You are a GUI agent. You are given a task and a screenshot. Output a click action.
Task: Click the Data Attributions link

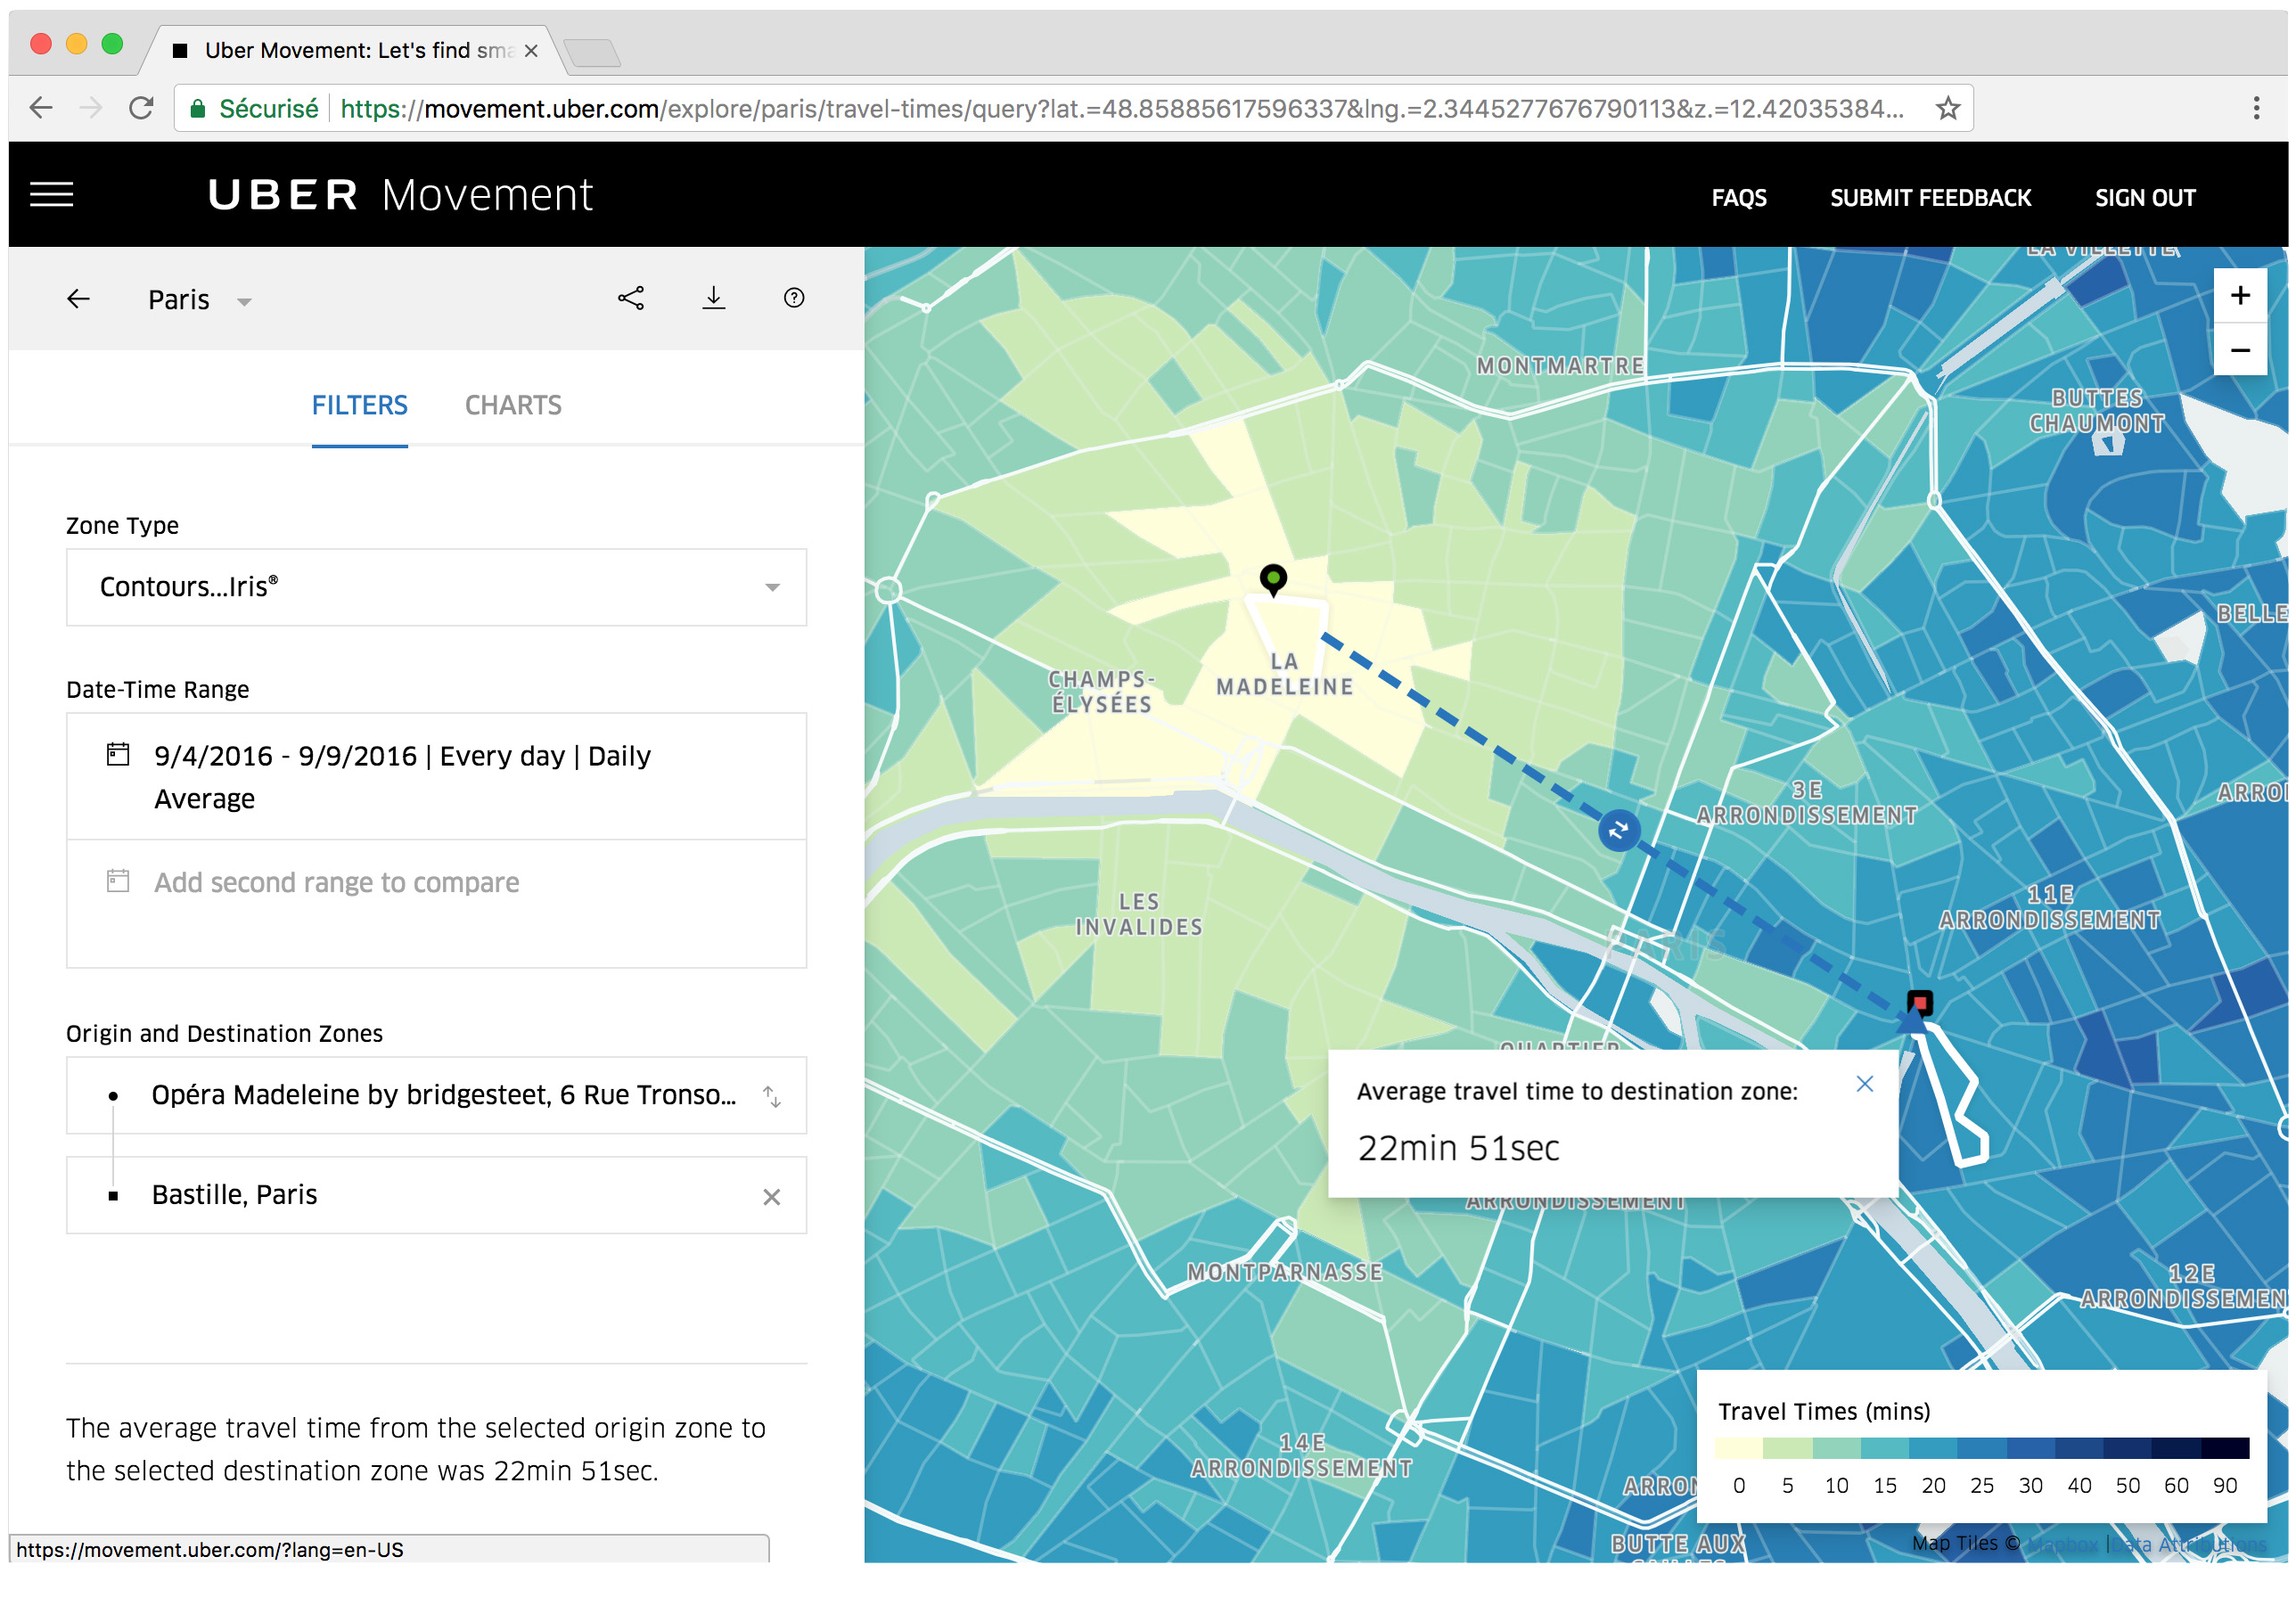tap(2190, 1544)
